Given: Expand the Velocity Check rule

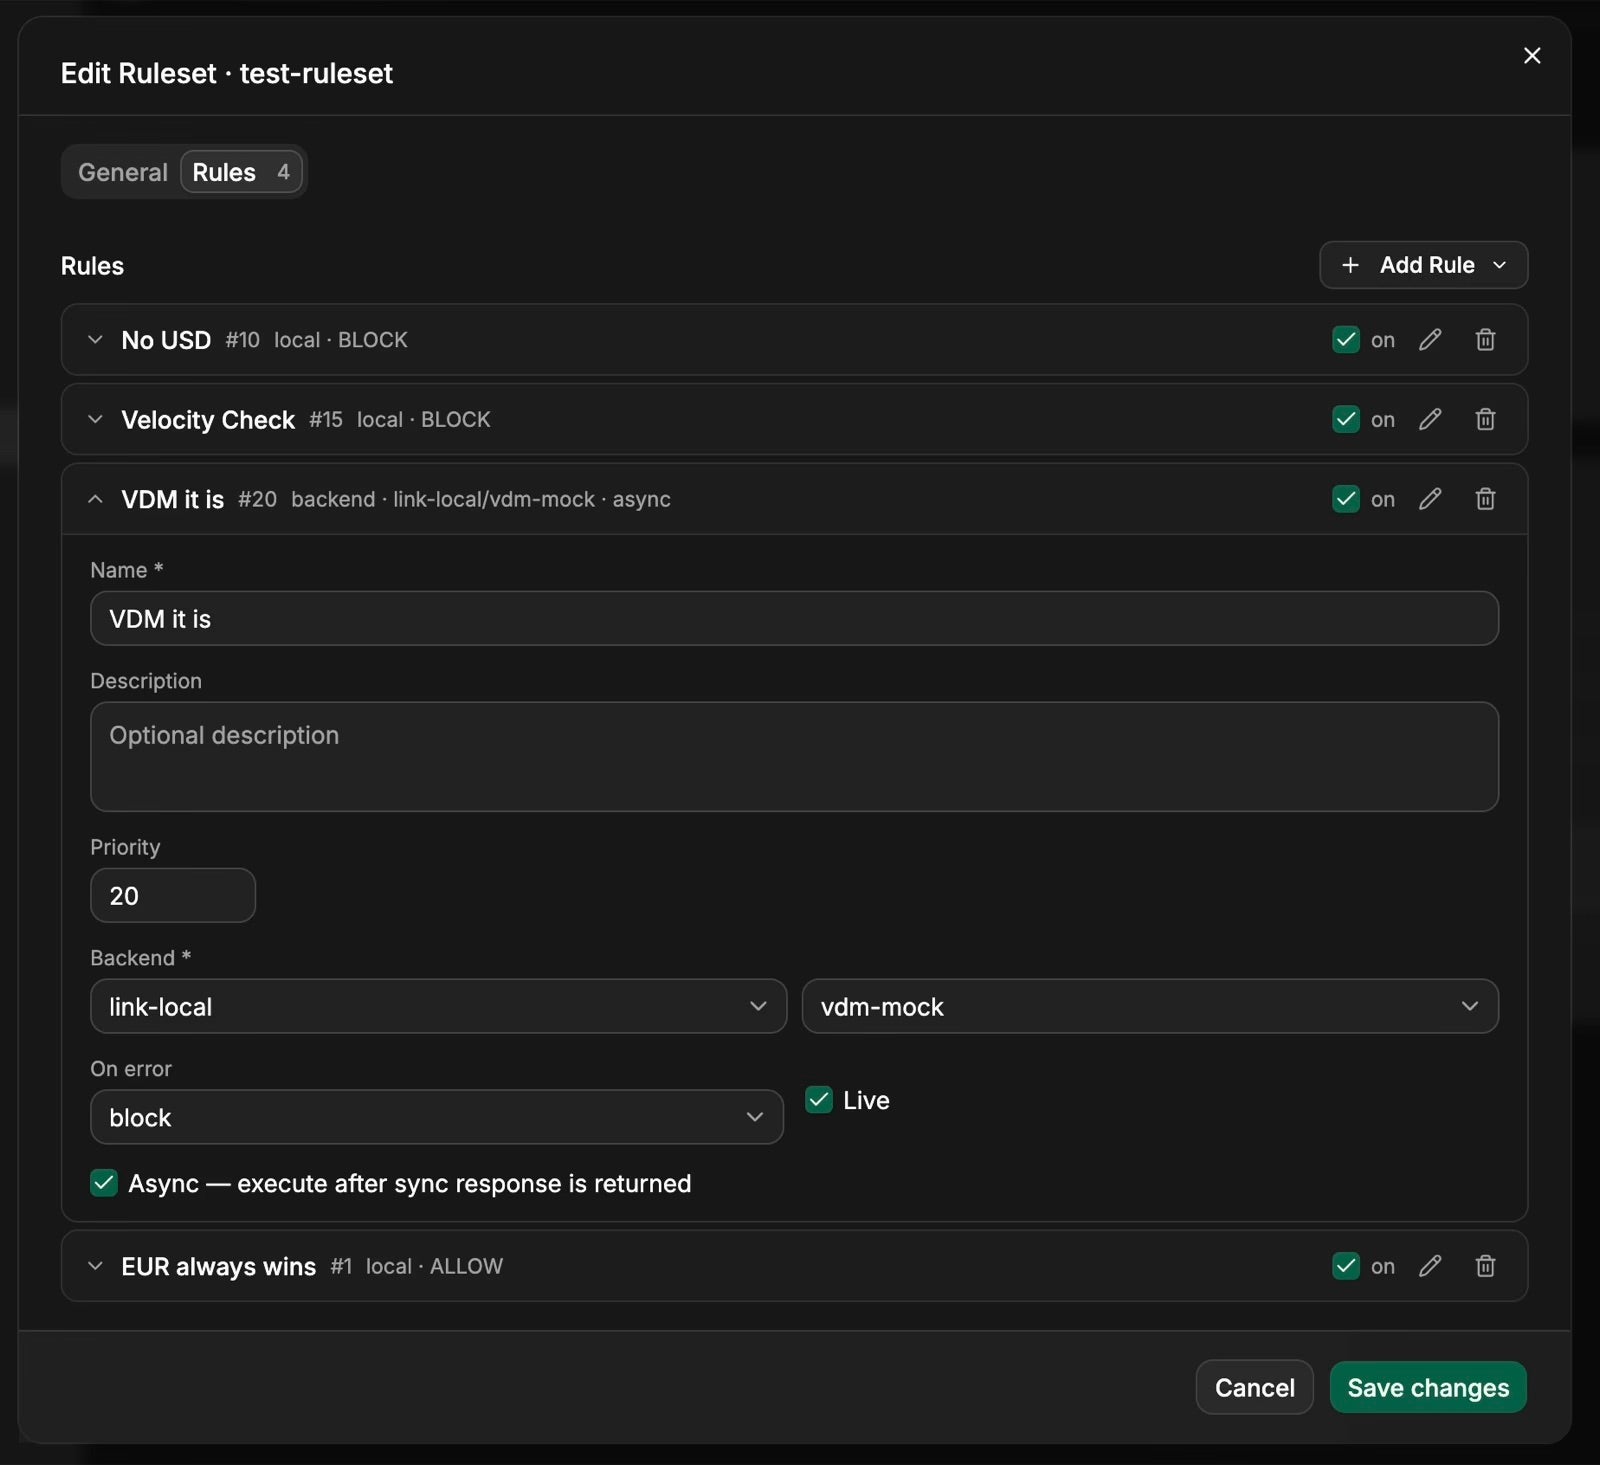Looking at the screenshot, I should coord(95,419).
